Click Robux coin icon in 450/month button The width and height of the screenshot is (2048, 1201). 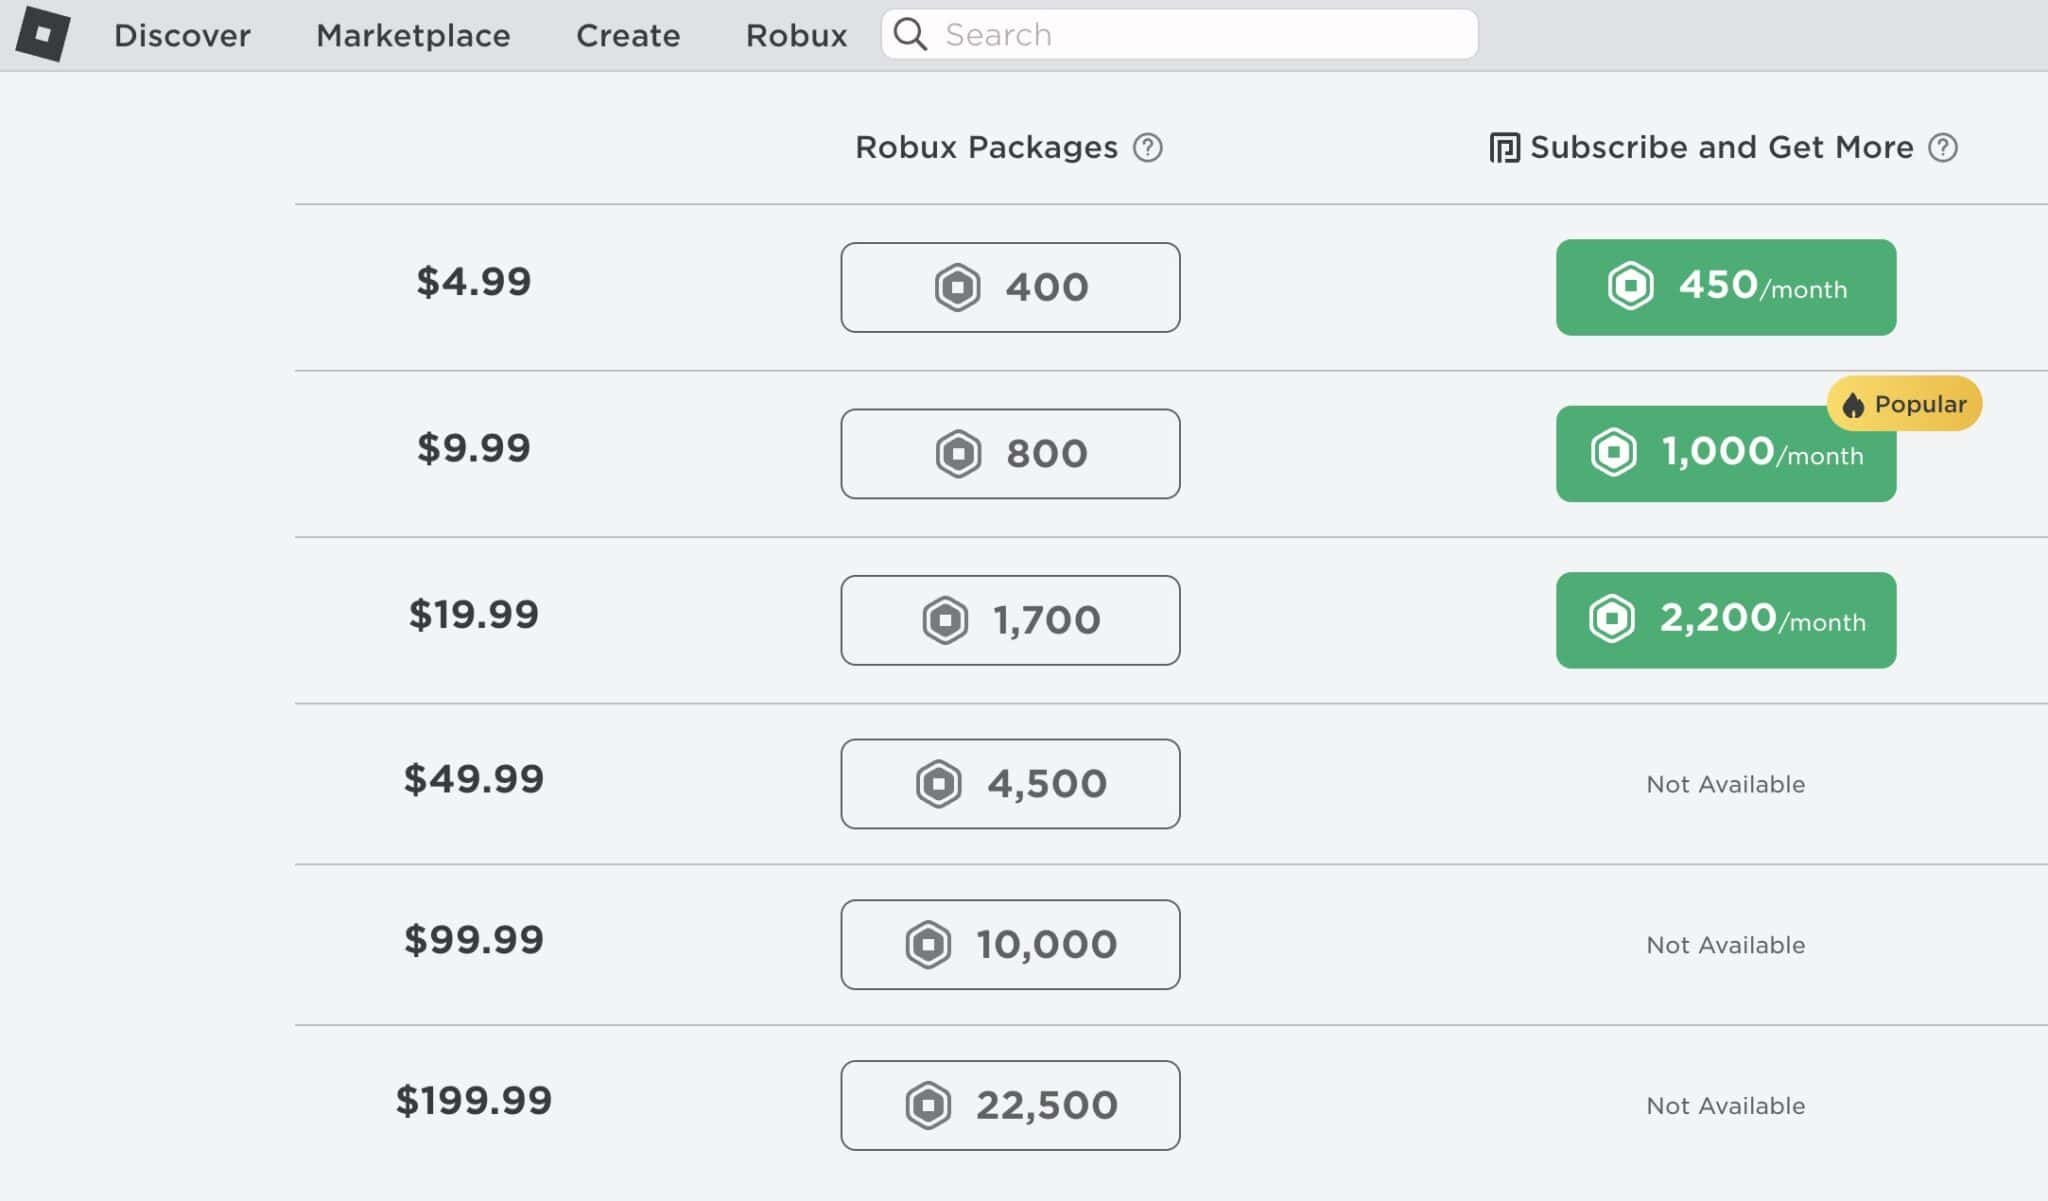[x=1630, y=286]
